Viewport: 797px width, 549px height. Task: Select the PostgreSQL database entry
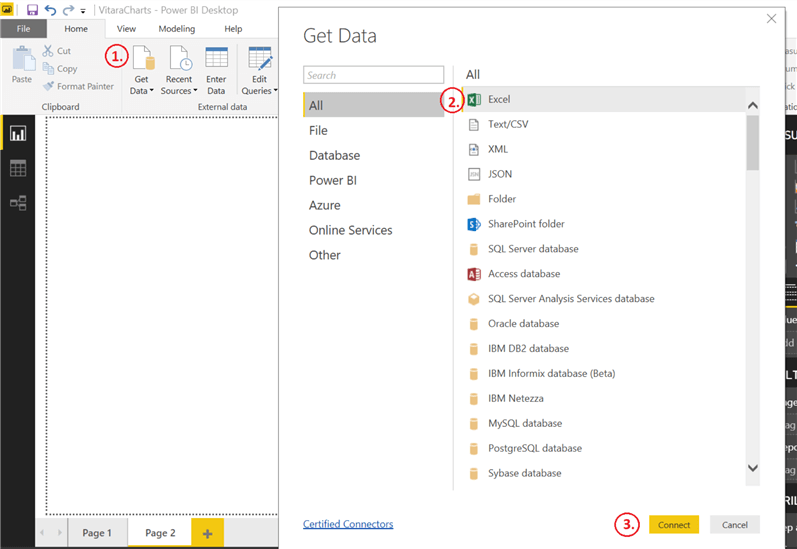tap(604, 448)
